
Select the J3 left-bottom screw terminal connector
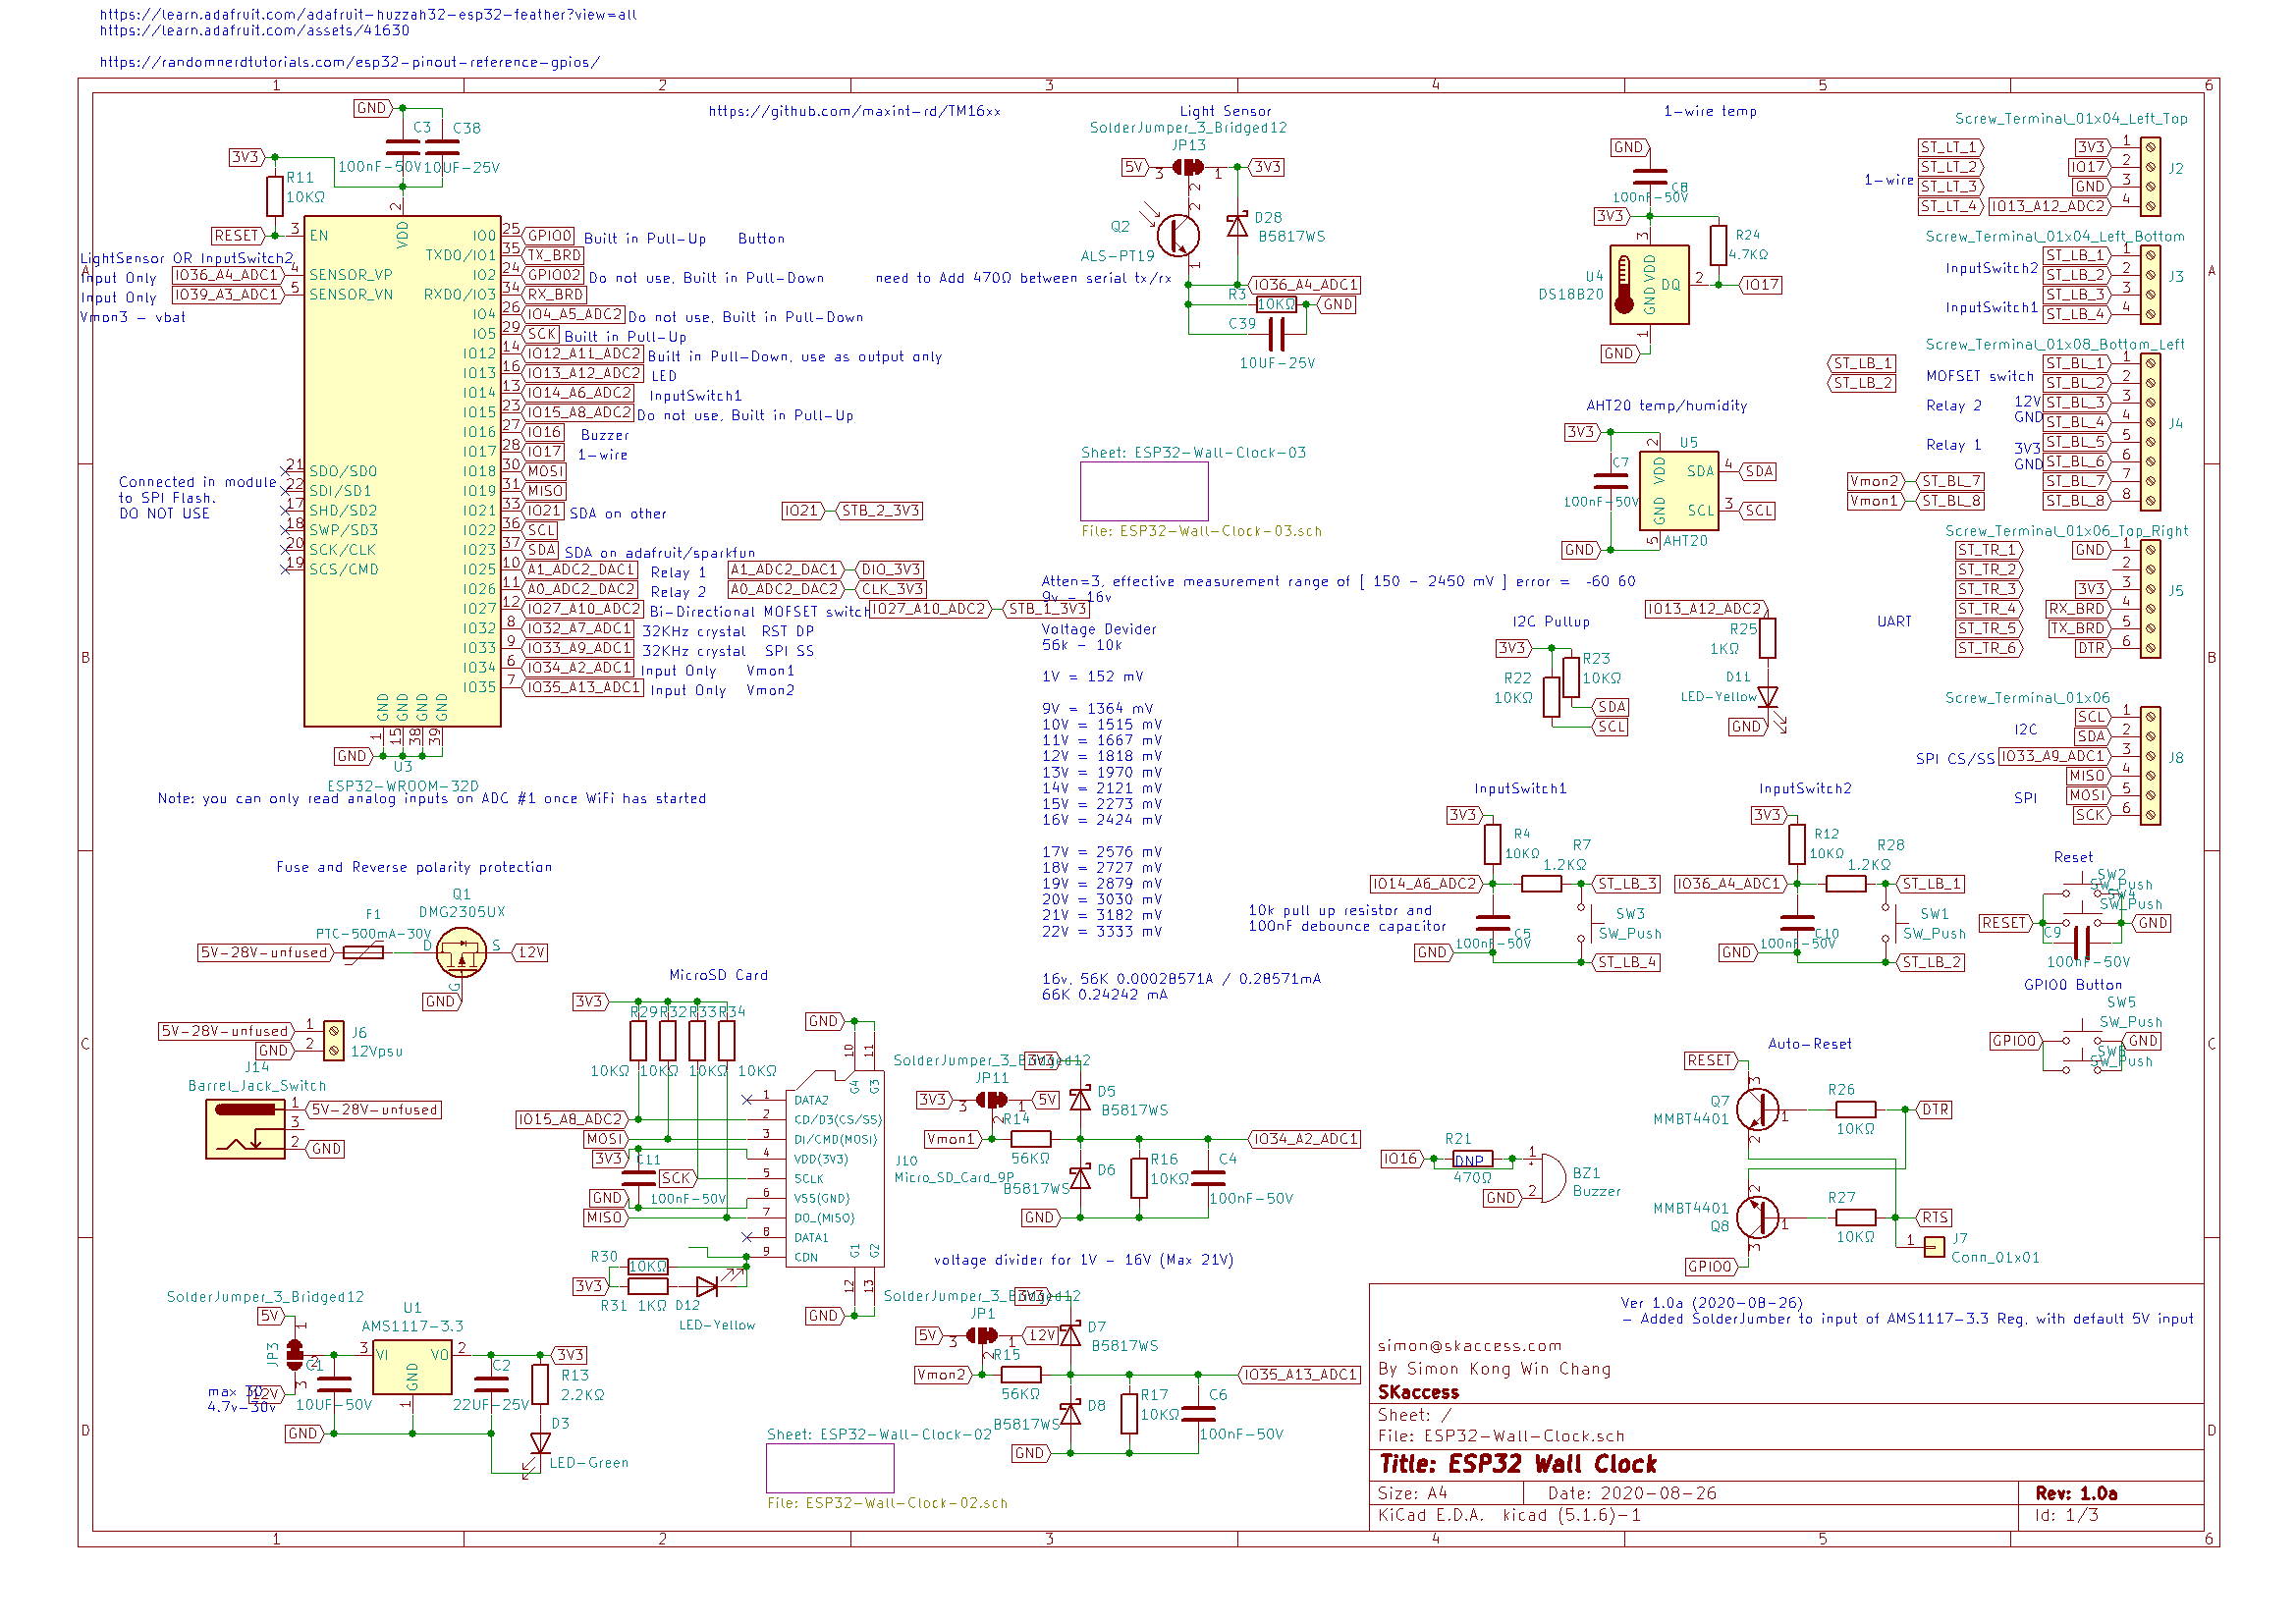(2150, 285)
